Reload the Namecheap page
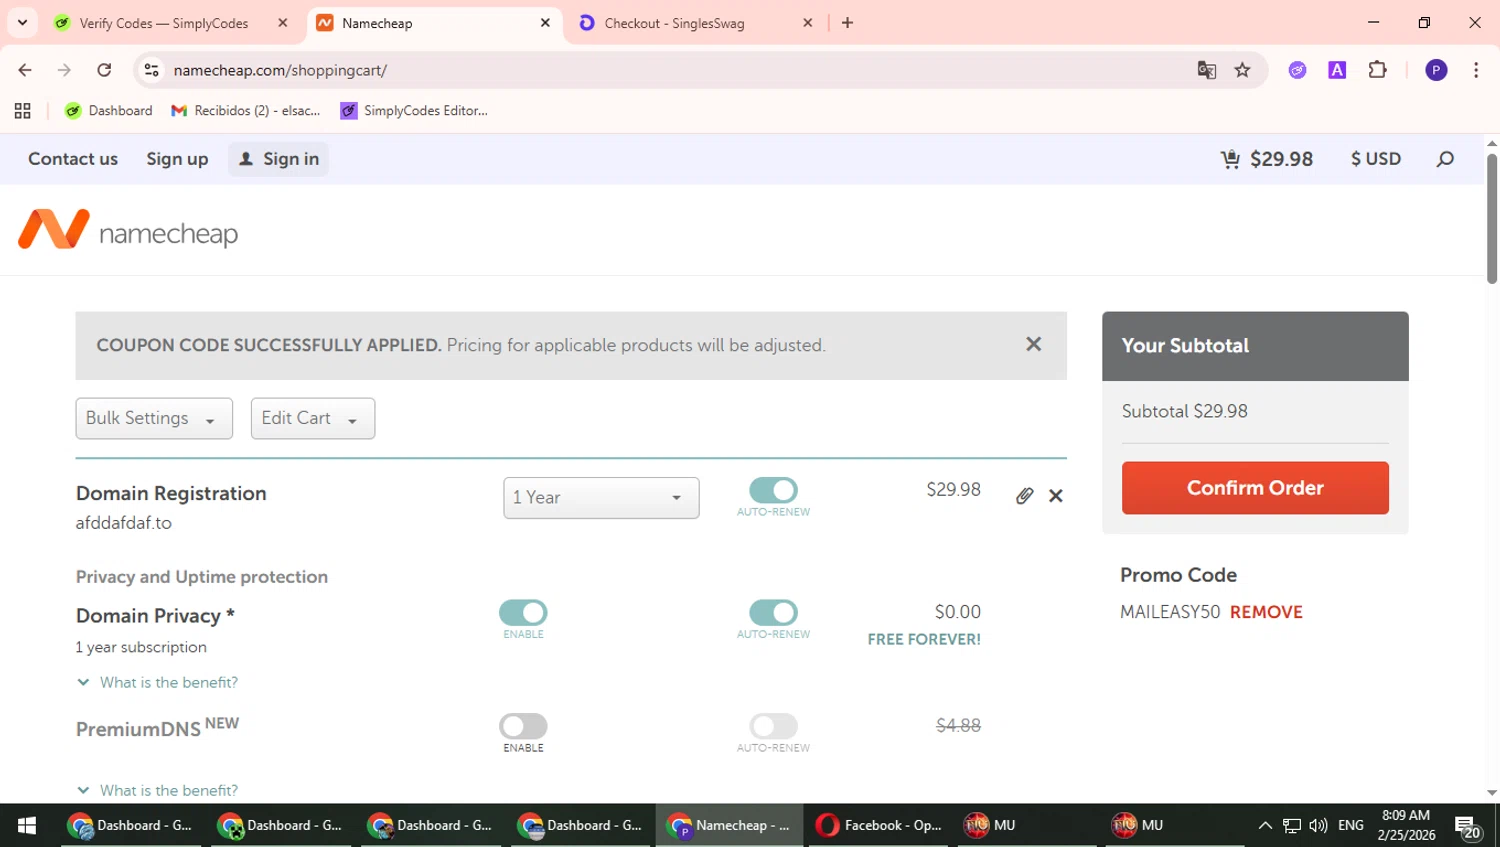This screenshot has height=847, width=1500. point(104,70)
